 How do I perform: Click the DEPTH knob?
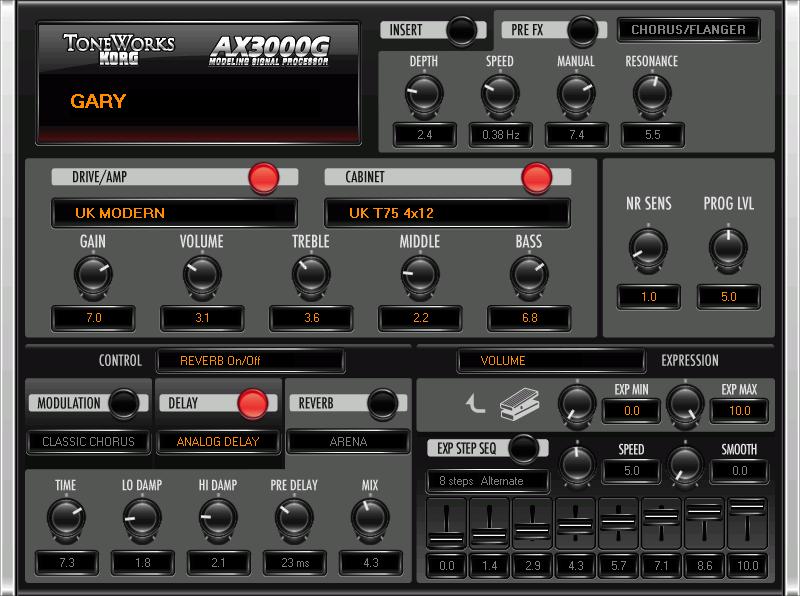424,94
